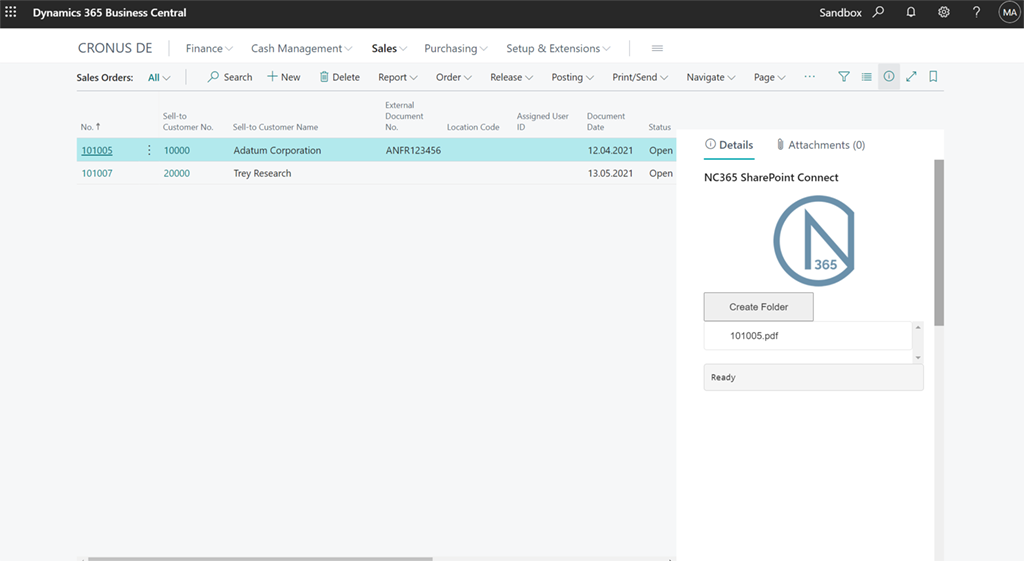The image size is (1024, 561).
Task: Select the Trey Research cell
Action: [x=262, y=173]
